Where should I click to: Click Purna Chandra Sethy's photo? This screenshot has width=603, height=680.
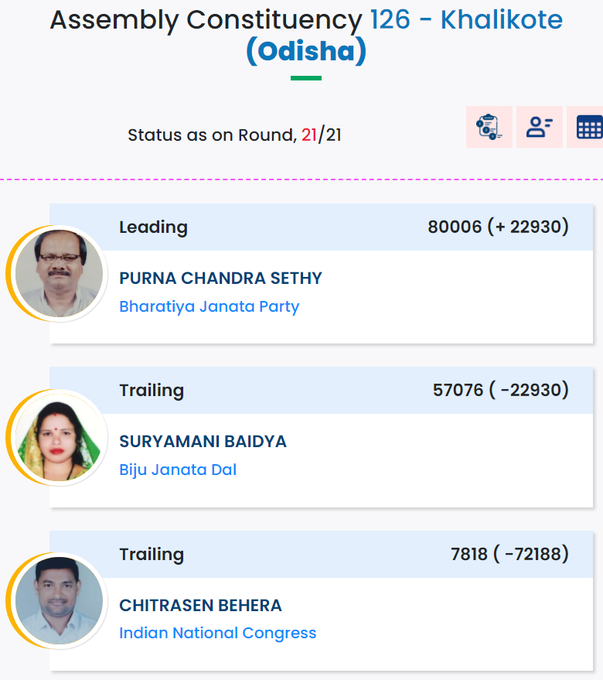pyautogui.click(x=59, y=273)
